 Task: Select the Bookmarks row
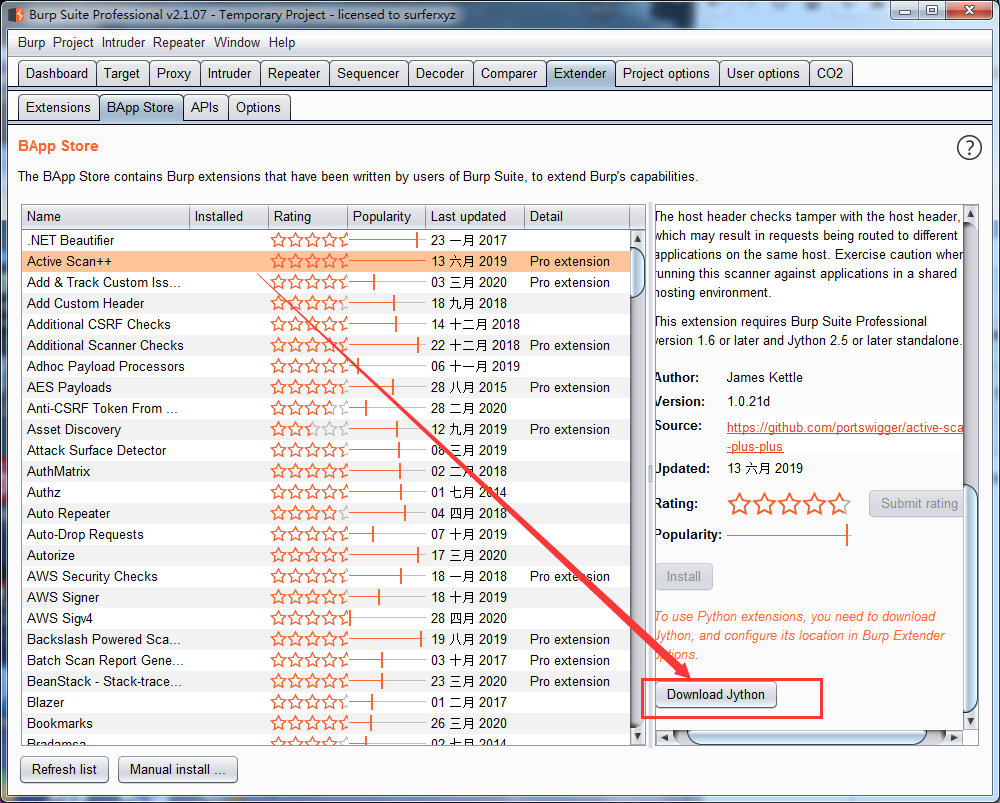[326, 724]
